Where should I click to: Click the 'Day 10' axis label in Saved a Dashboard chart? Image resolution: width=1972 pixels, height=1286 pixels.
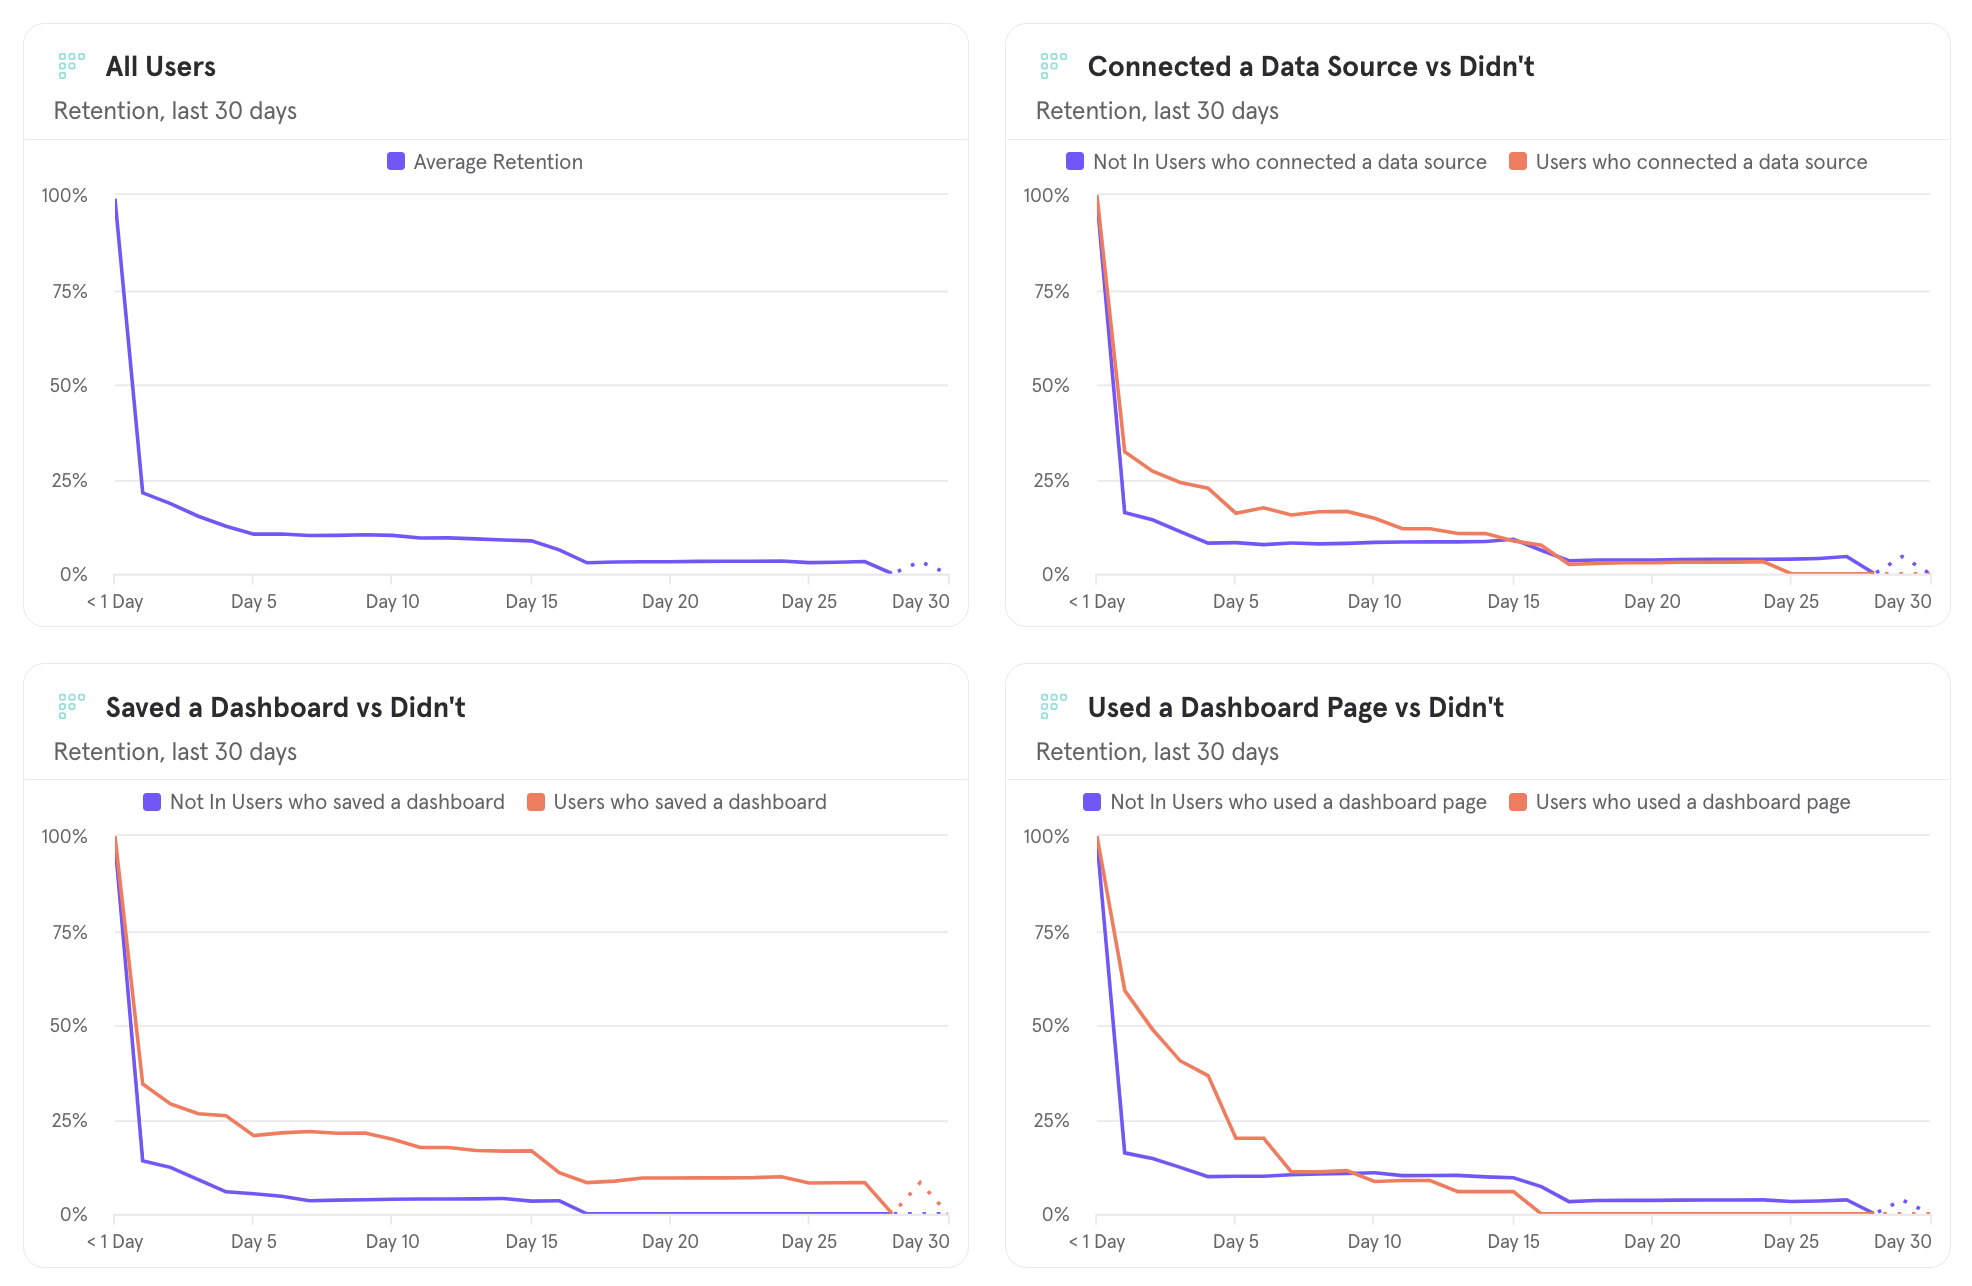click(392, 1241)
